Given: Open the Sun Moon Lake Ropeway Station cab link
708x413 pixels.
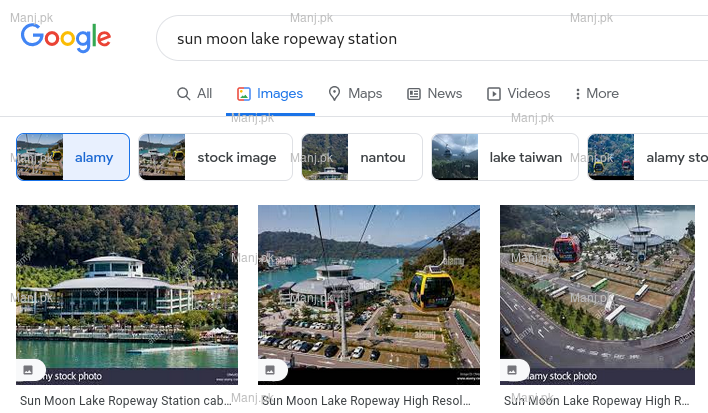Looking at the screenshot, I should (x=125, y=401).
